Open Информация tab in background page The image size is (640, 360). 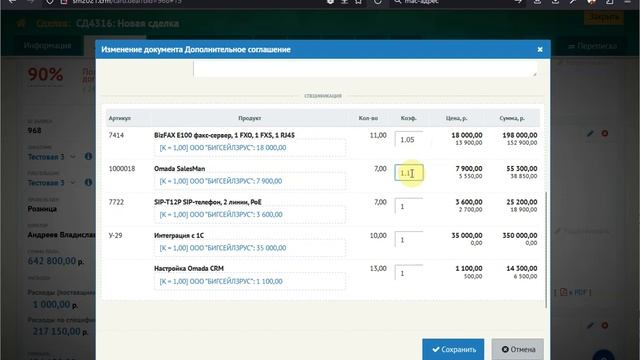pyautogui.click(x=47, y=46)
